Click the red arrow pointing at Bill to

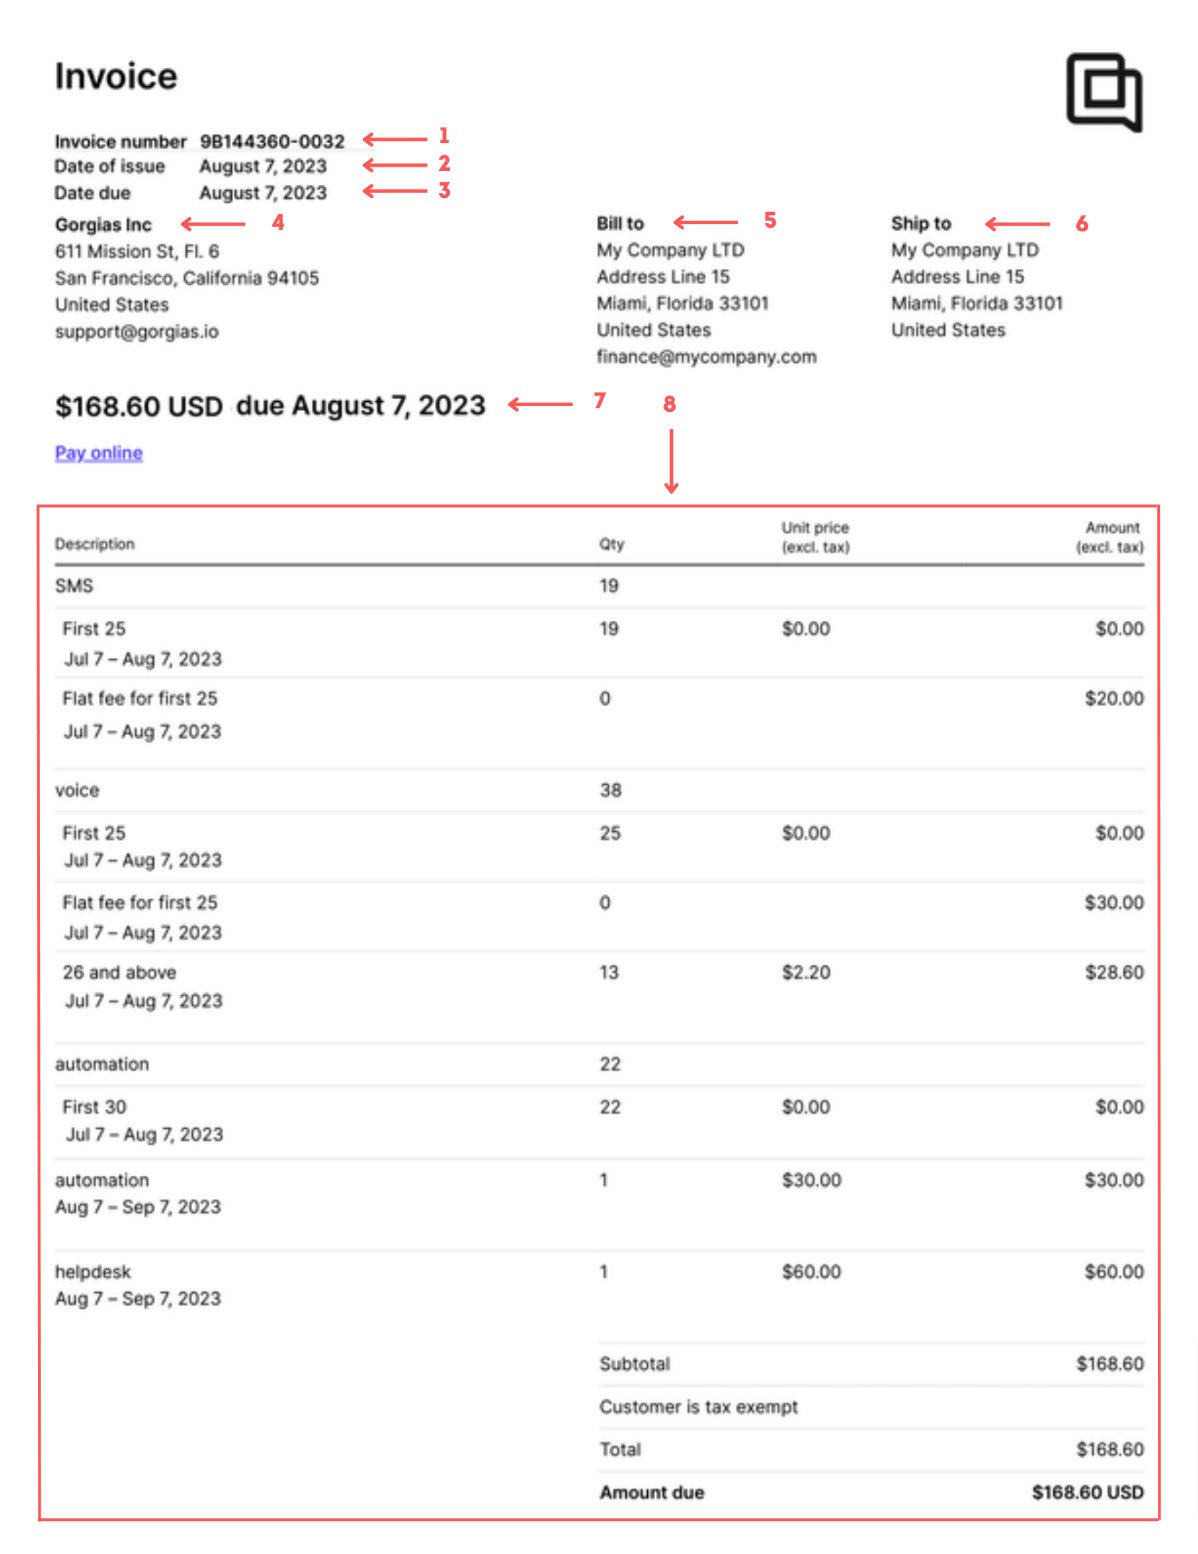point(706,222)
